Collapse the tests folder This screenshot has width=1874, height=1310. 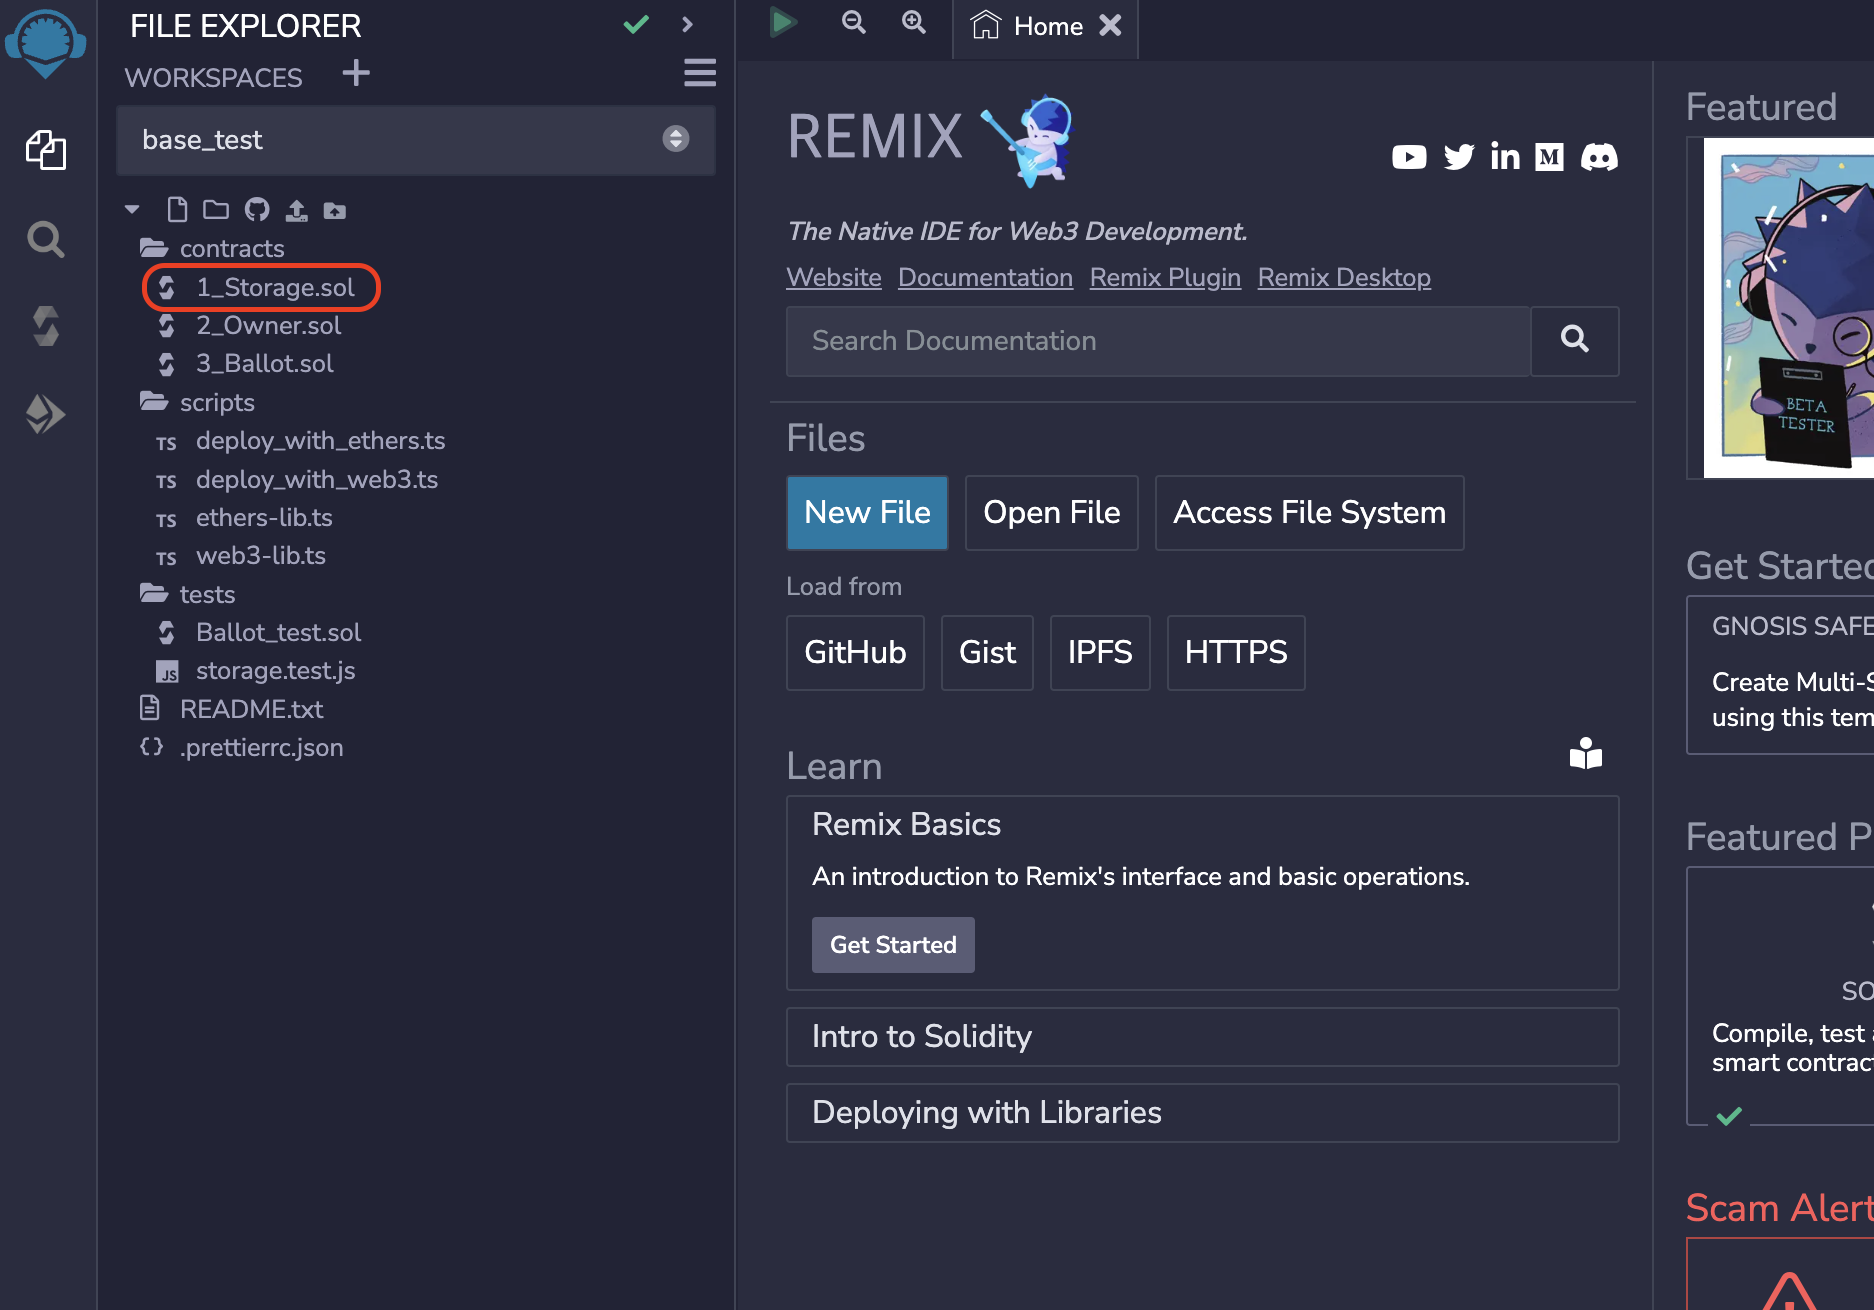(x=188, y=594)
